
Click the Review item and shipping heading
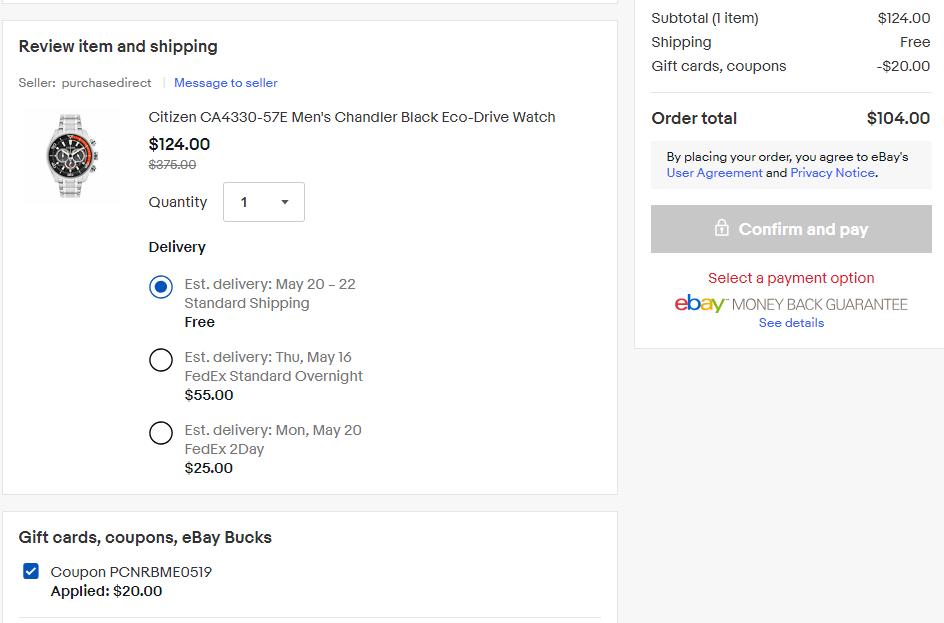[118, 46]
